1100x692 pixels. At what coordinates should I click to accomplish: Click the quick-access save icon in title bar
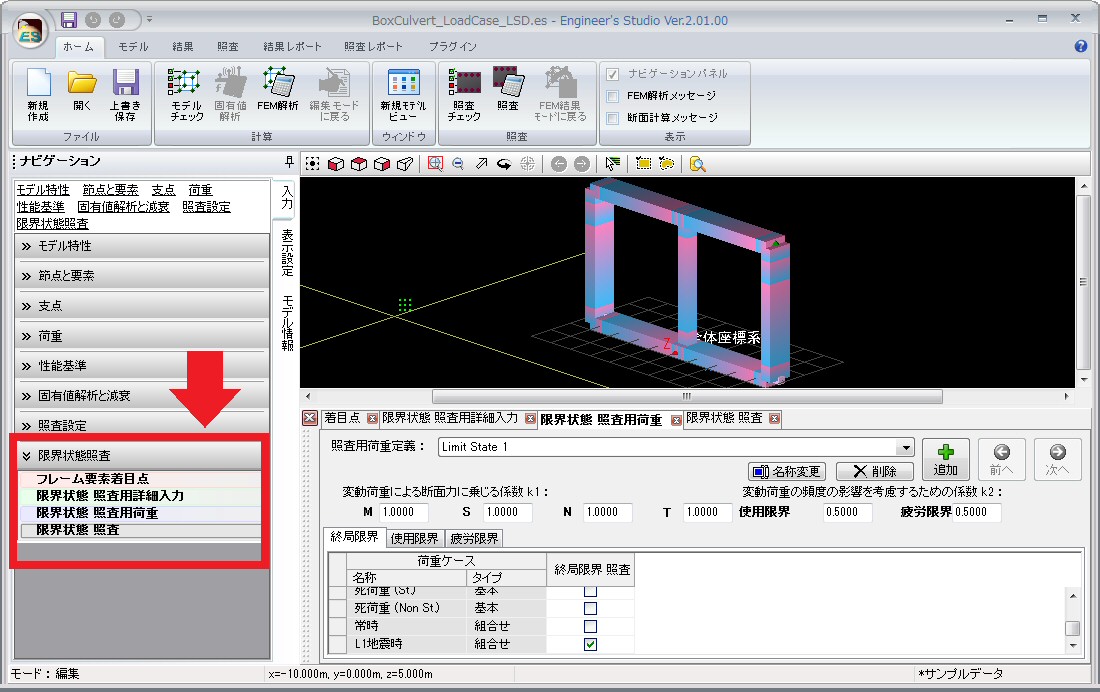point(68,20)
